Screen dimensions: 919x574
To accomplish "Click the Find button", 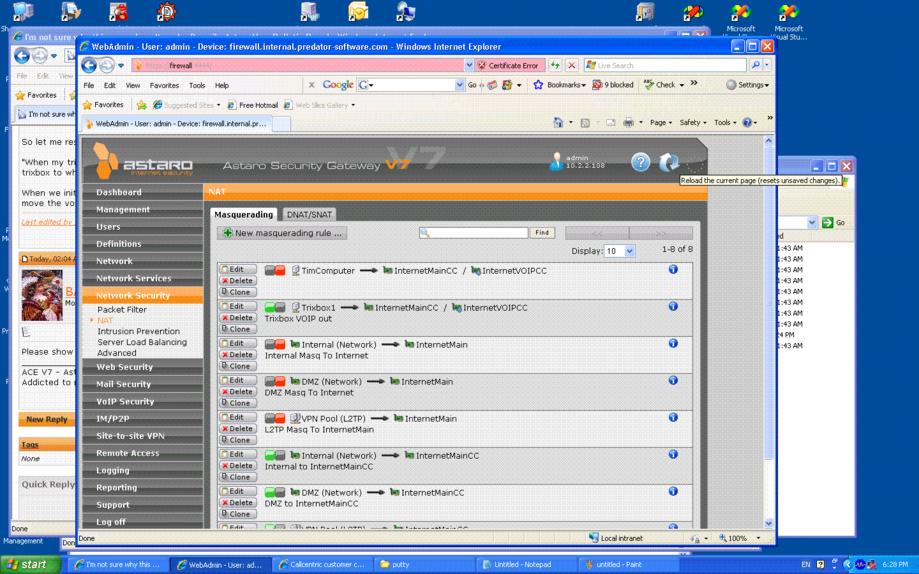I will (x=542, y=233).
